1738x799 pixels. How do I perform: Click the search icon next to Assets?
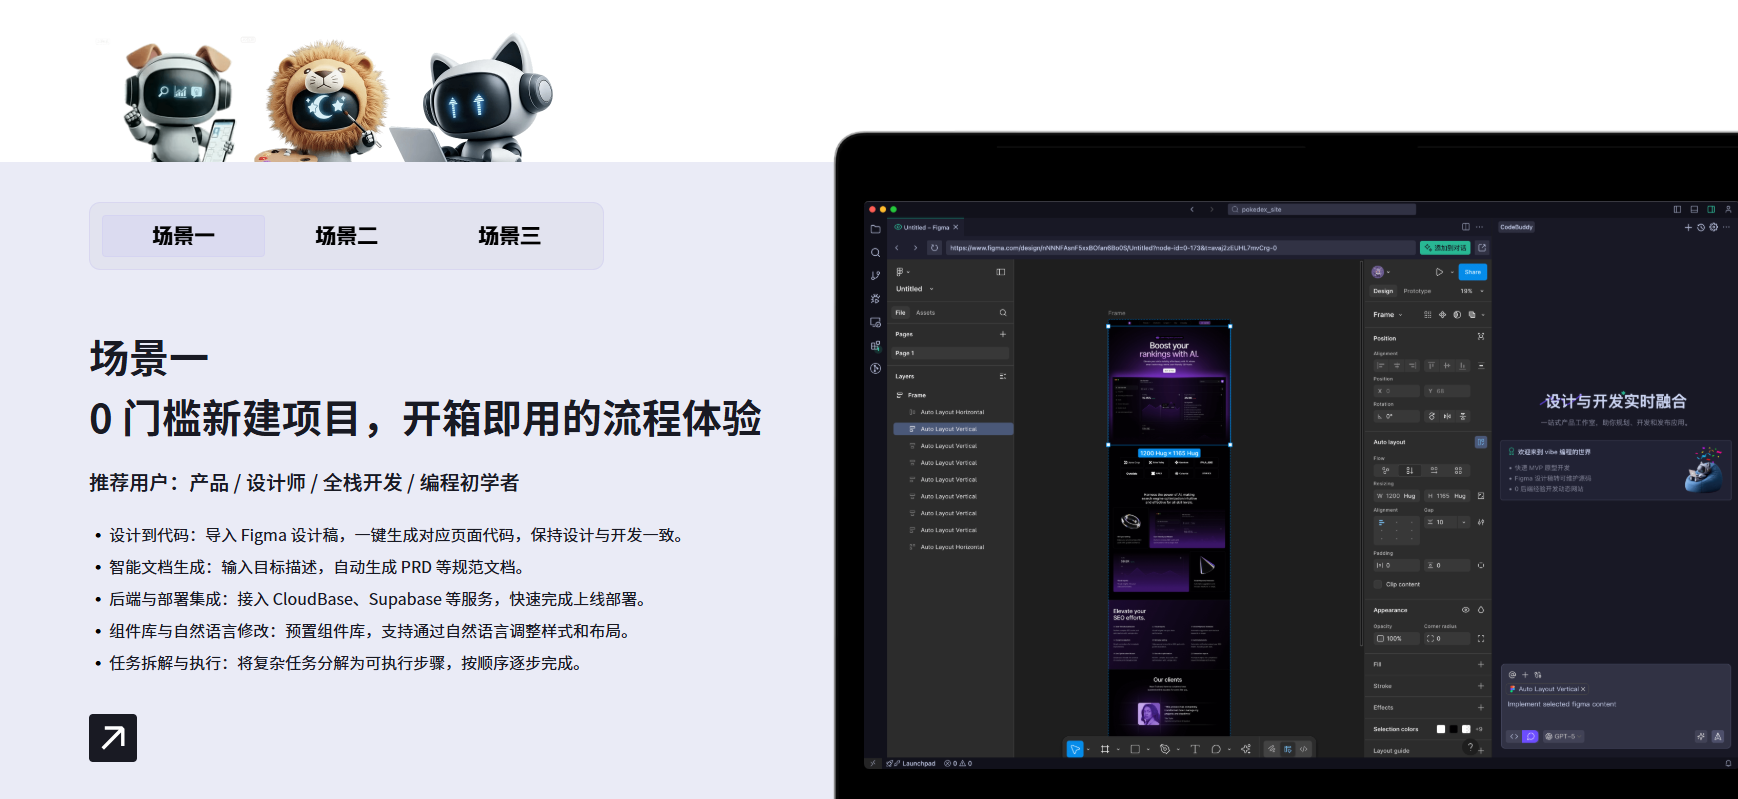pyautogui.click(x=1003, y=313)
